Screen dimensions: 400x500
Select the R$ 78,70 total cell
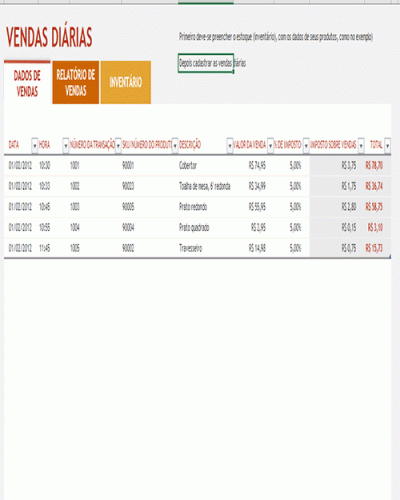tap(374, 165)
